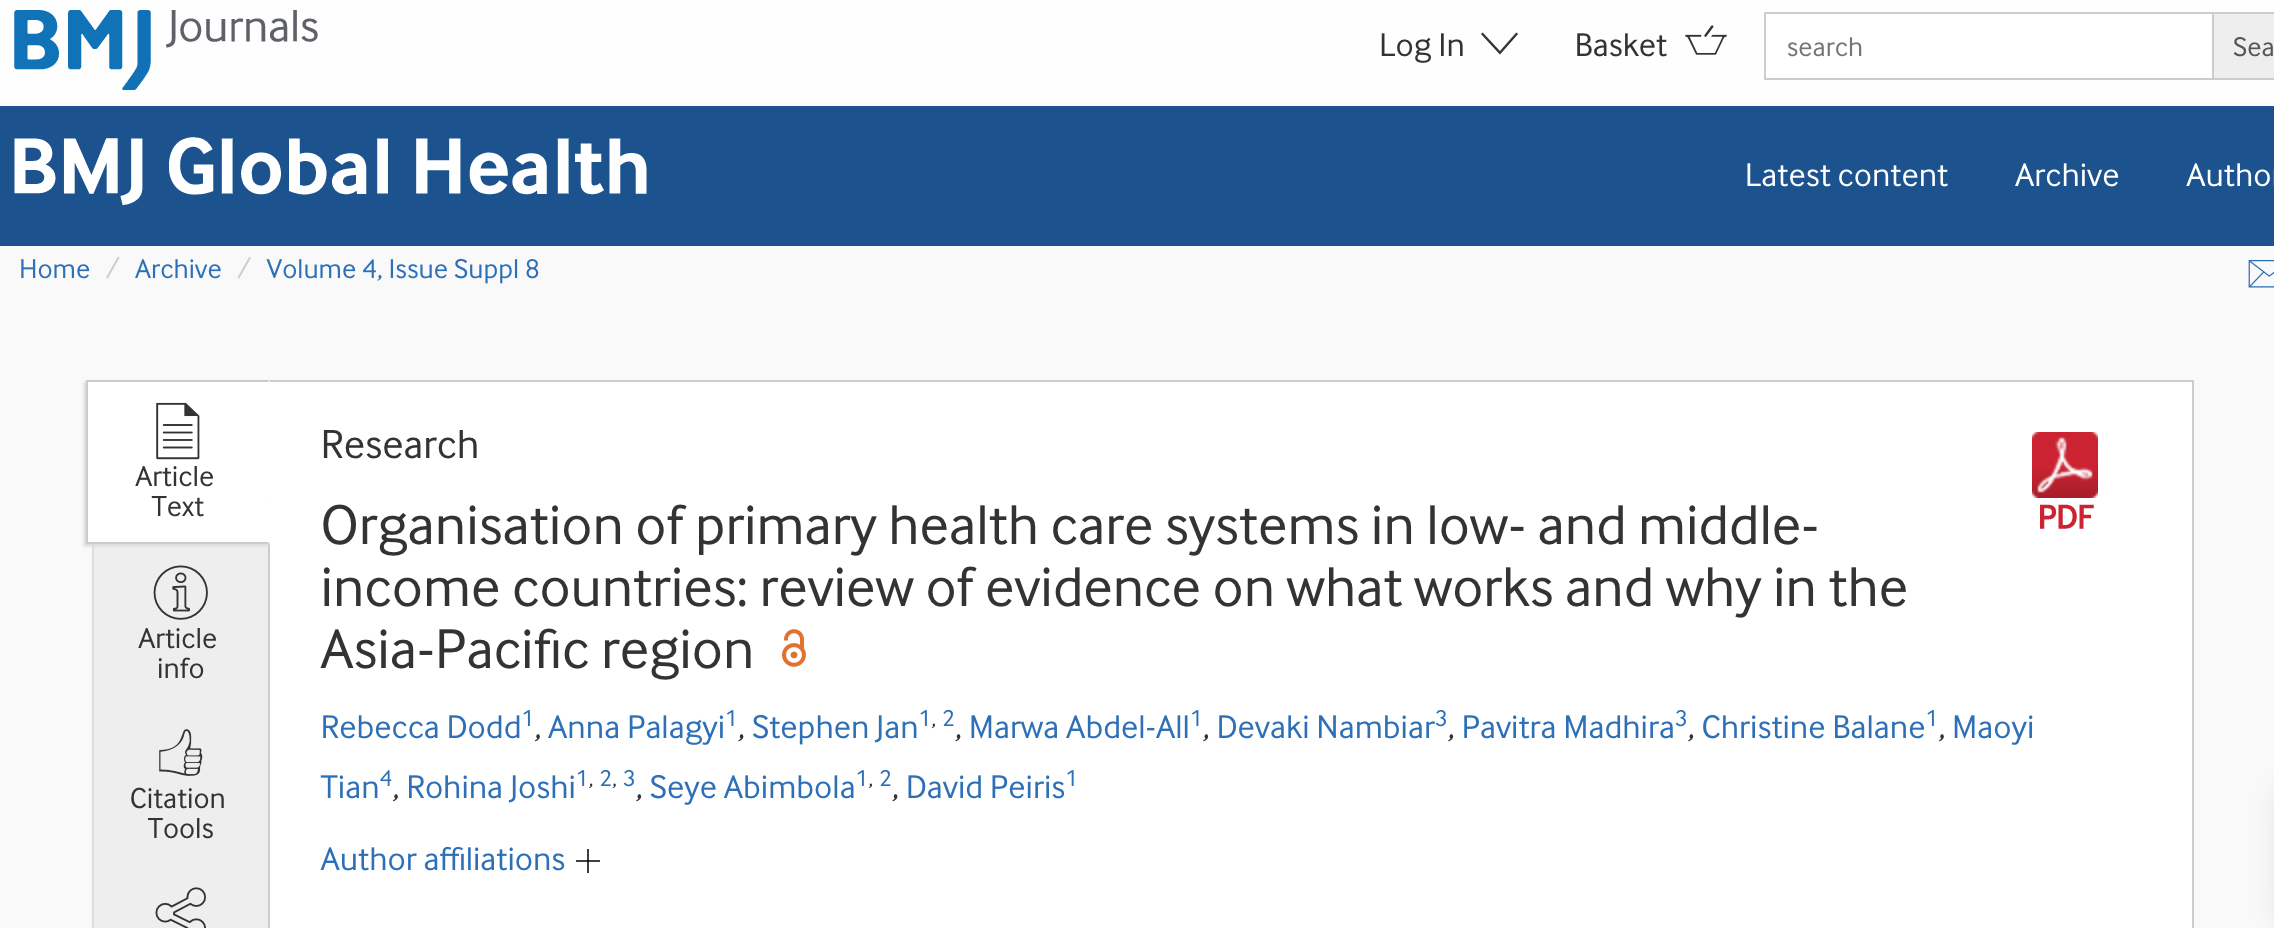2274x928 pixels.
Task: Click the plus sign beside Author affiliations
Action: 589,861
